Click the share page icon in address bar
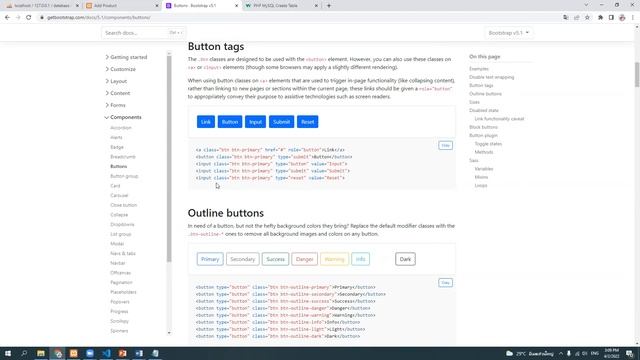Screen dimensions: 640x360 click(576, 18)
